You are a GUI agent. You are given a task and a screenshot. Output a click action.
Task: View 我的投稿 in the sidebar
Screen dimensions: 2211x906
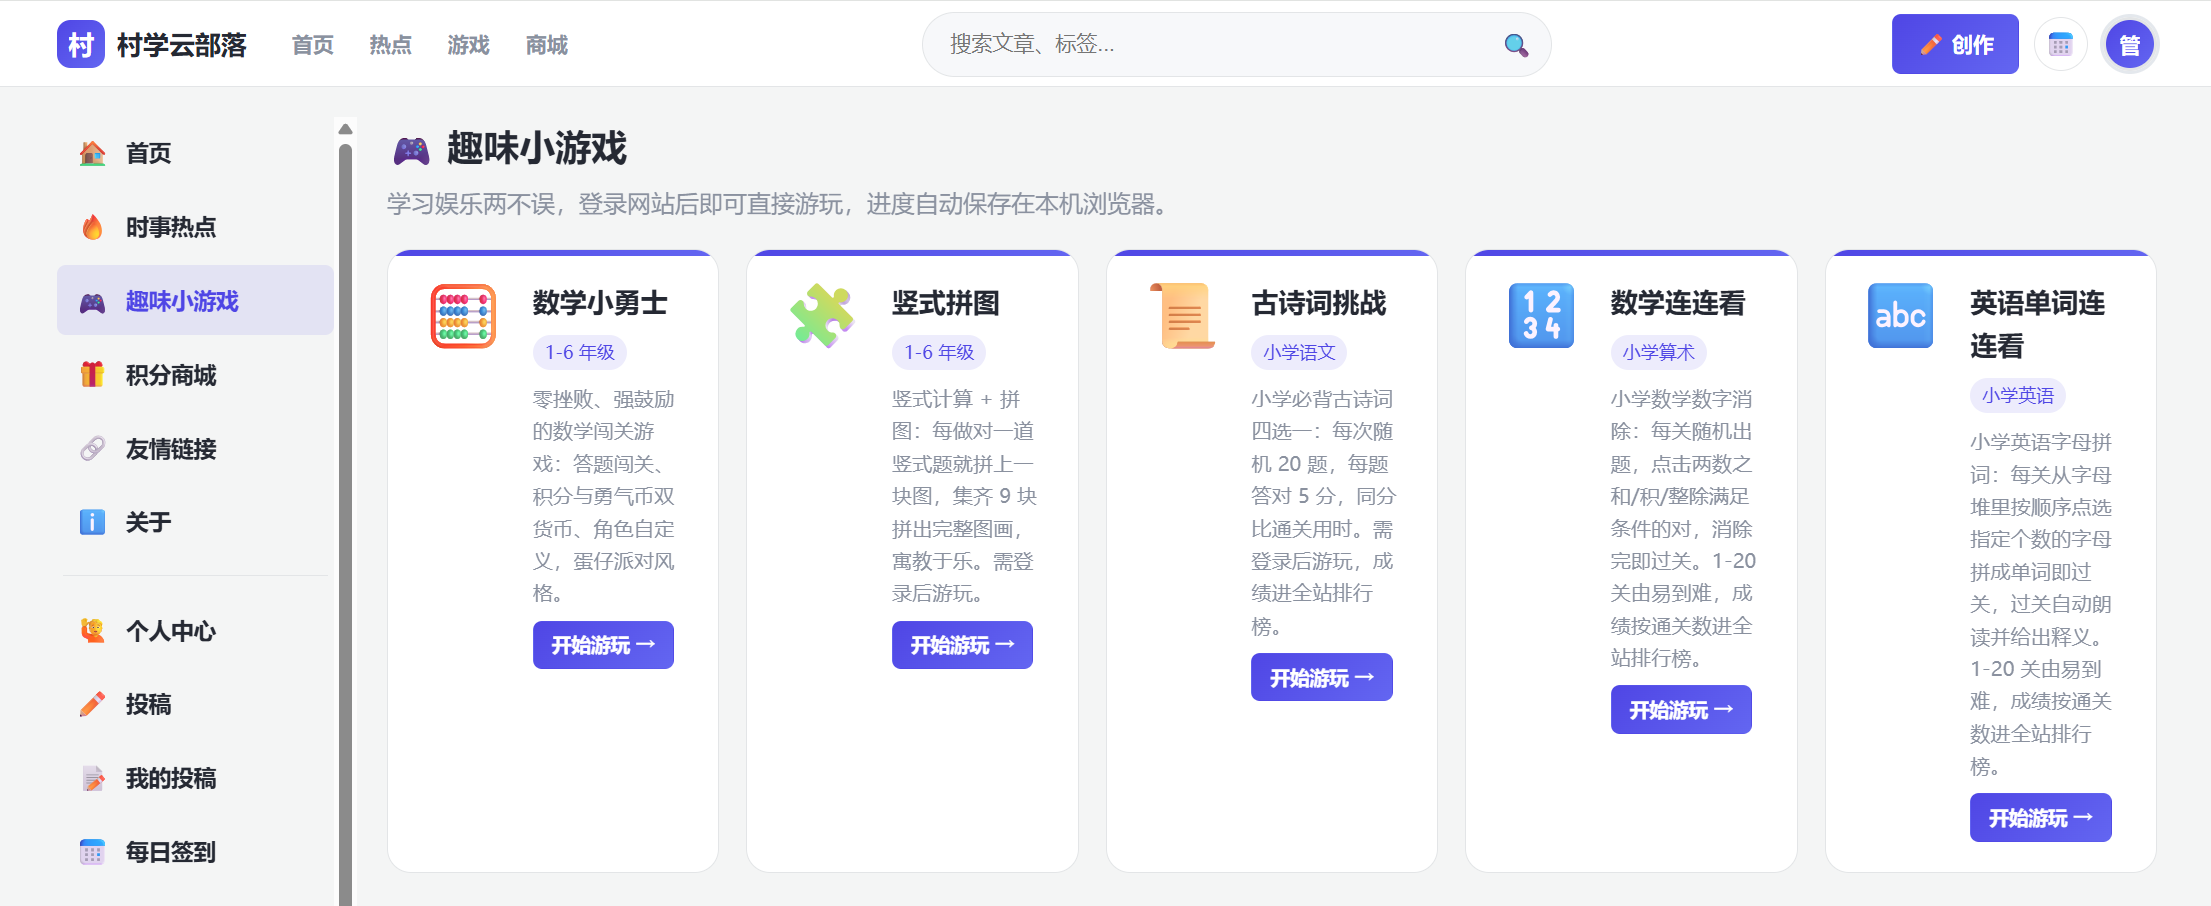195,778
